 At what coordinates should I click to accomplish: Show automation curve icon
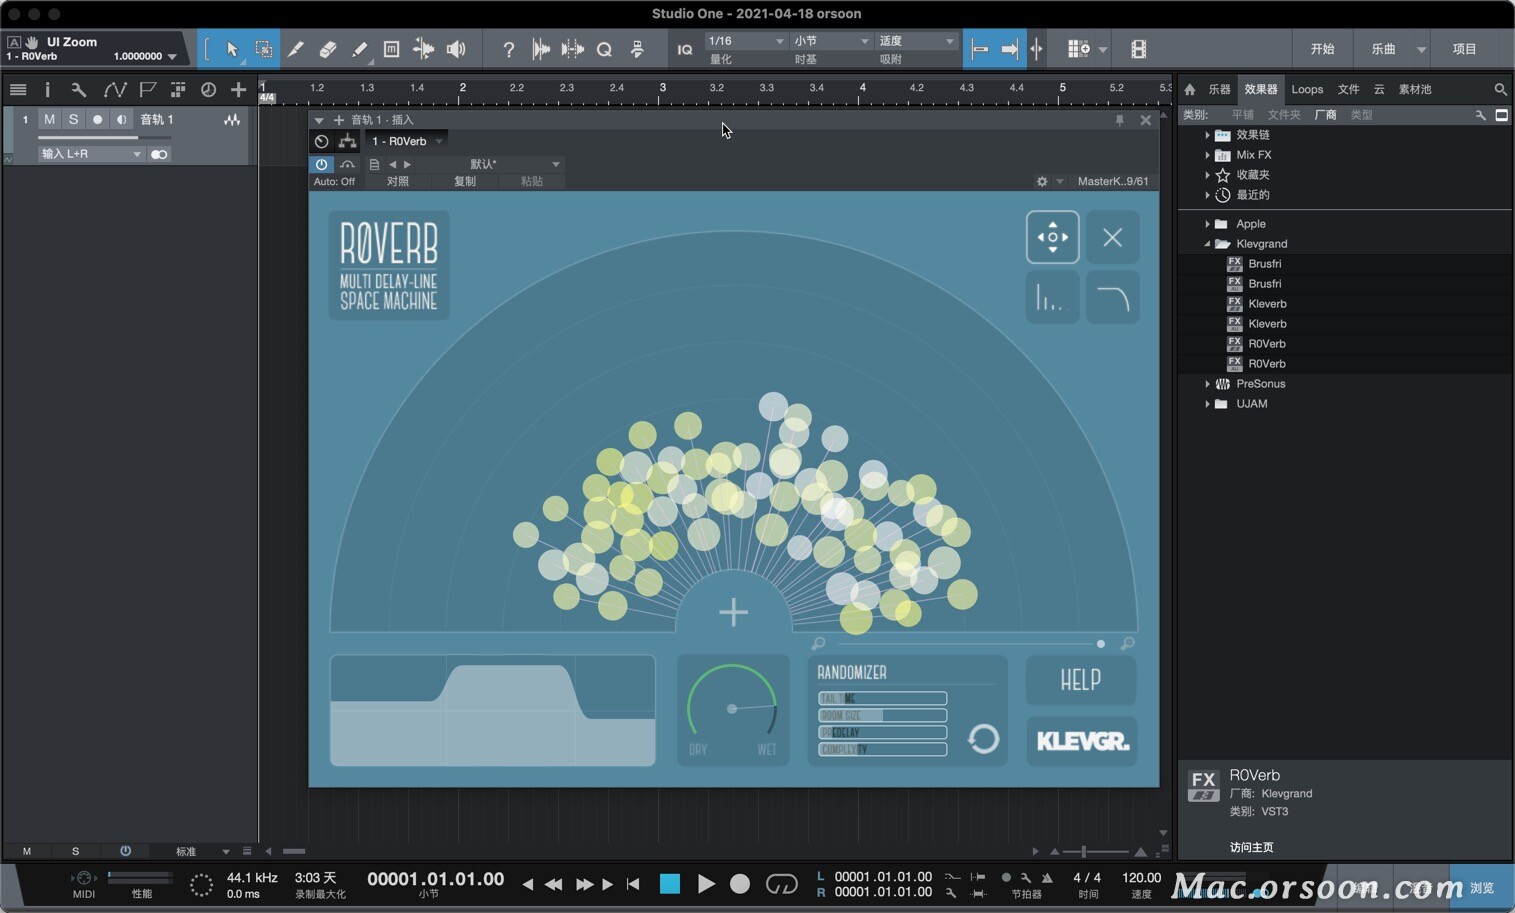pyautogui.click(x=115, y=90)
